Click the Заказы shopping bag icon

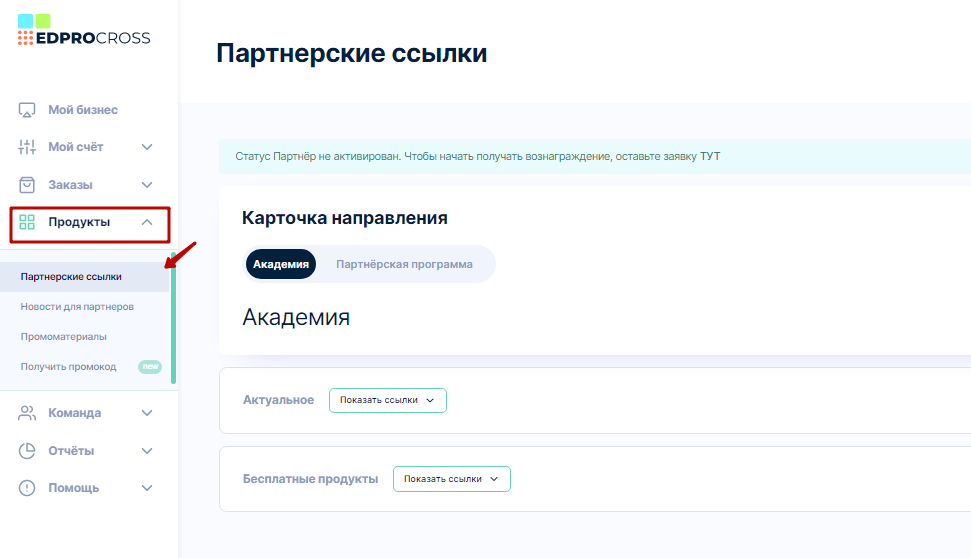(x=27, y=185)
